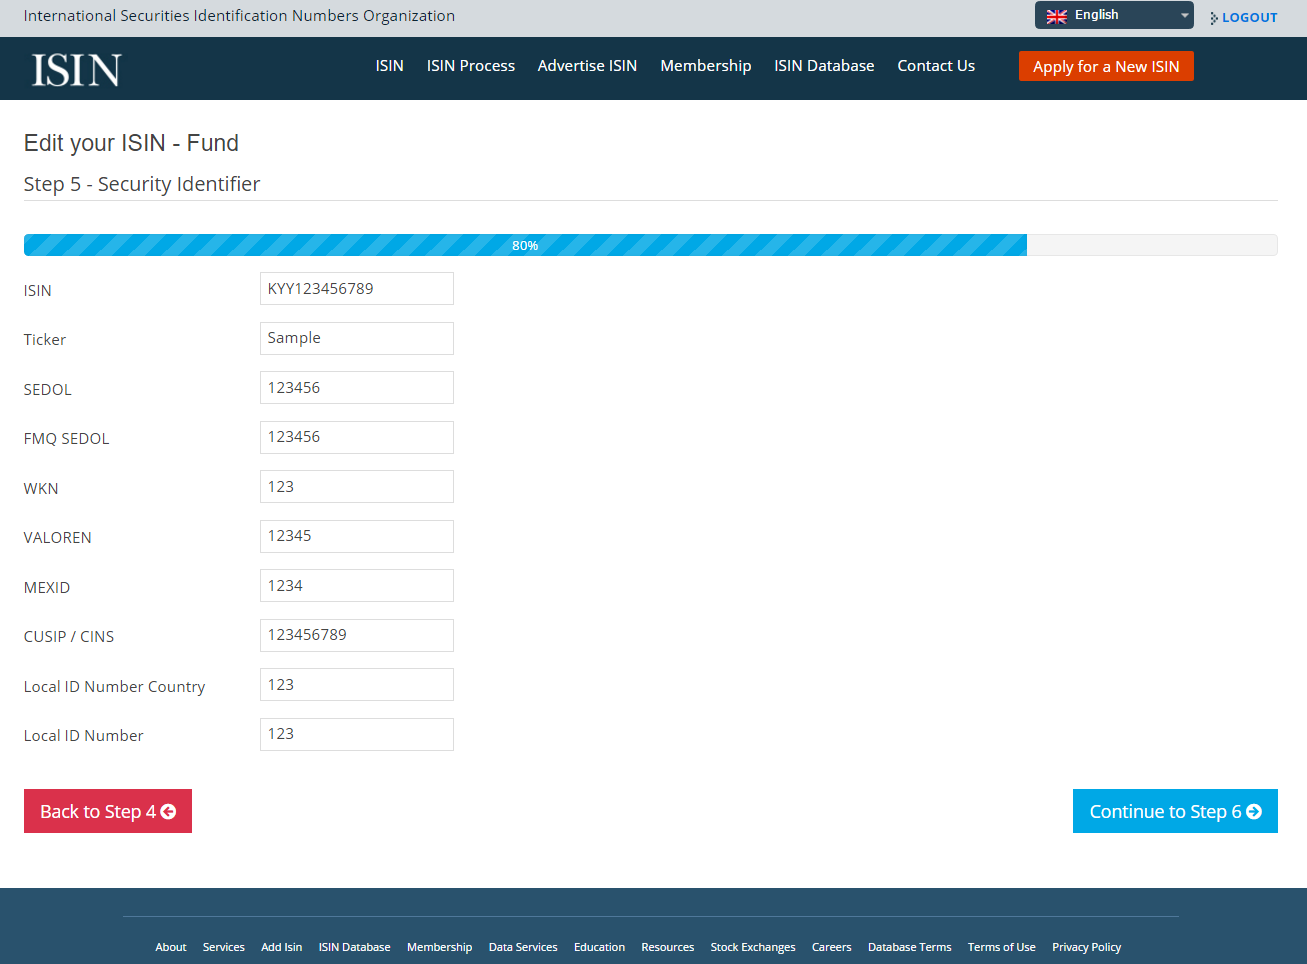The height and width of the screenshot is (964, 1307).
Task: Navigate to Contact Us
Action: click(936, 66)
